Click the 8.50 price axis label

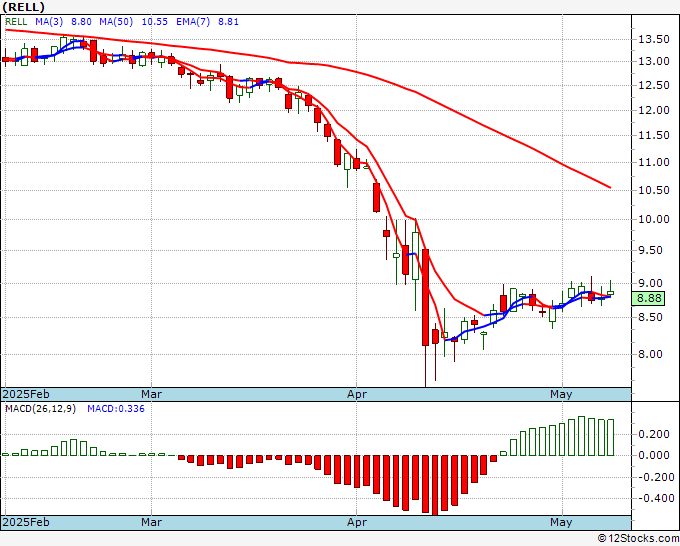(651, 317)
